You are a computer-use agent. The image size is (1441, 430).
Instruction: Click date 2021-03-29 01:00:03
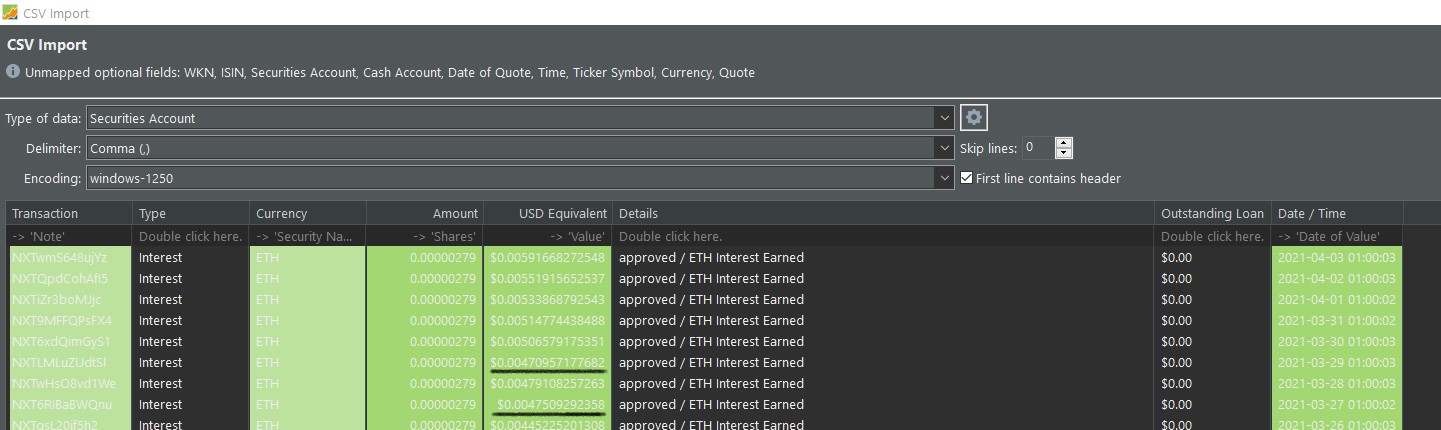(1337, 362)
